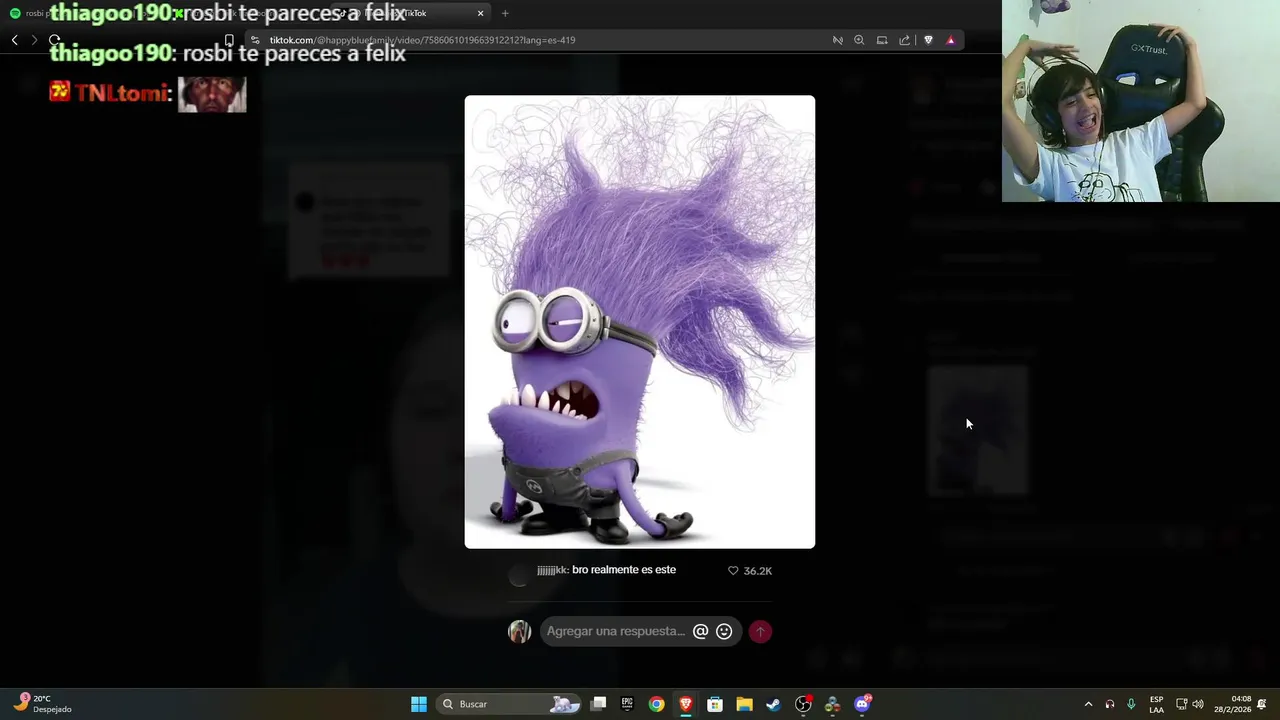Screen dimensions: 1280x720
Task: Open Google Chrome from the taskbar
Action: [656, 704]
